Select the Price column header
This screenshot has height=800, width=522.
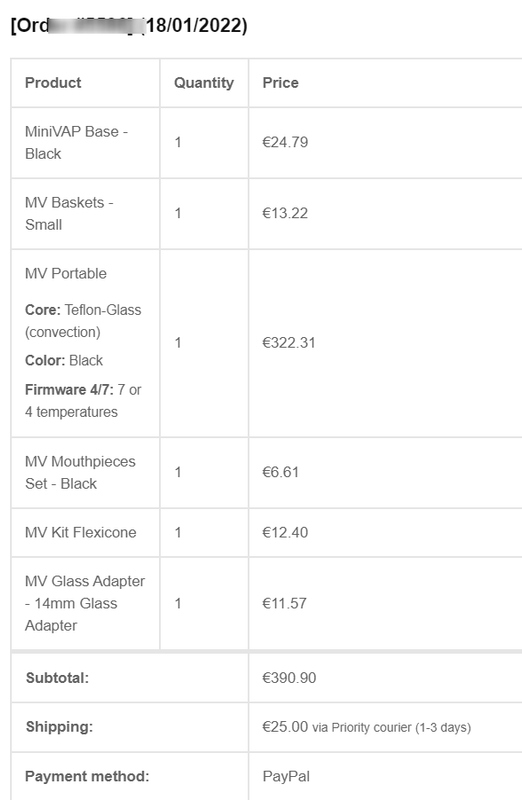click(x=280, y=83)
